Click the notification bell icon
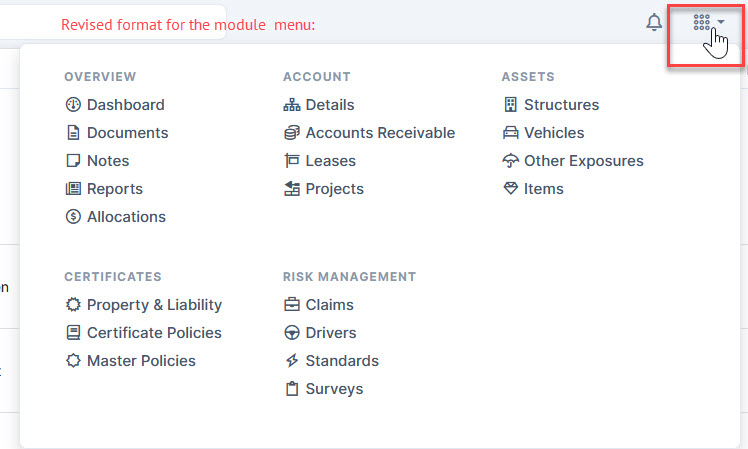 click(x=654, y=22)
